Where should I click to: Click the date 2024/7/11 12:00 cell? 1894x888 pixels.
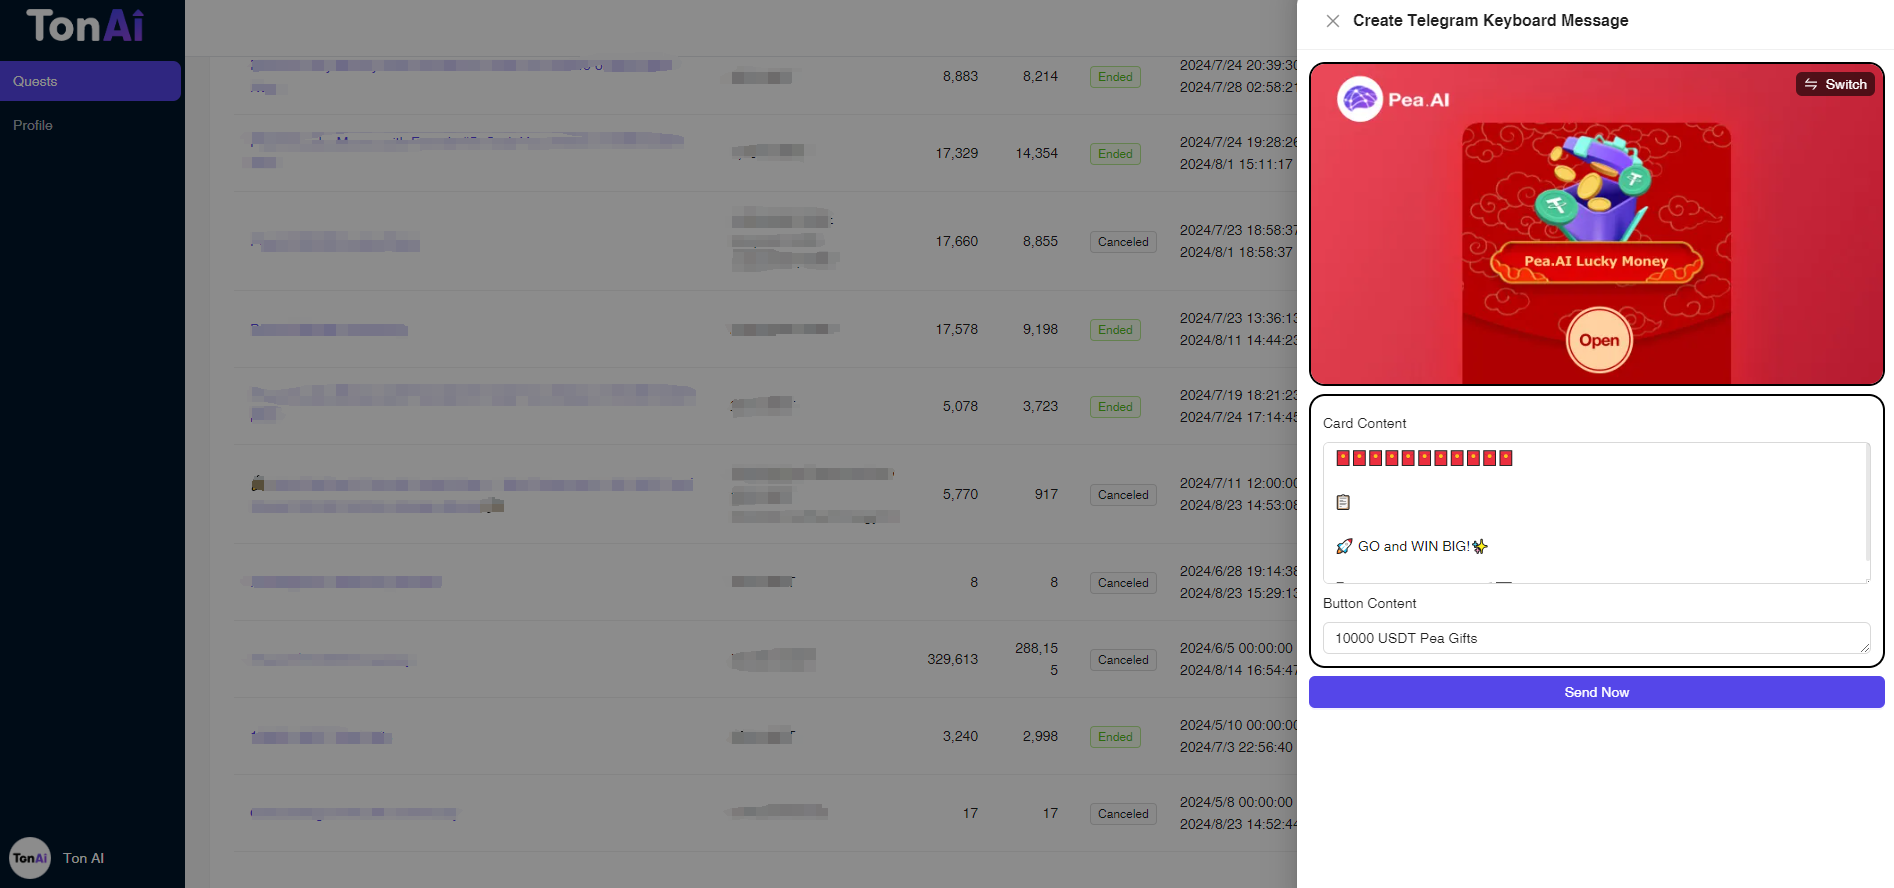coord(1238,483)
